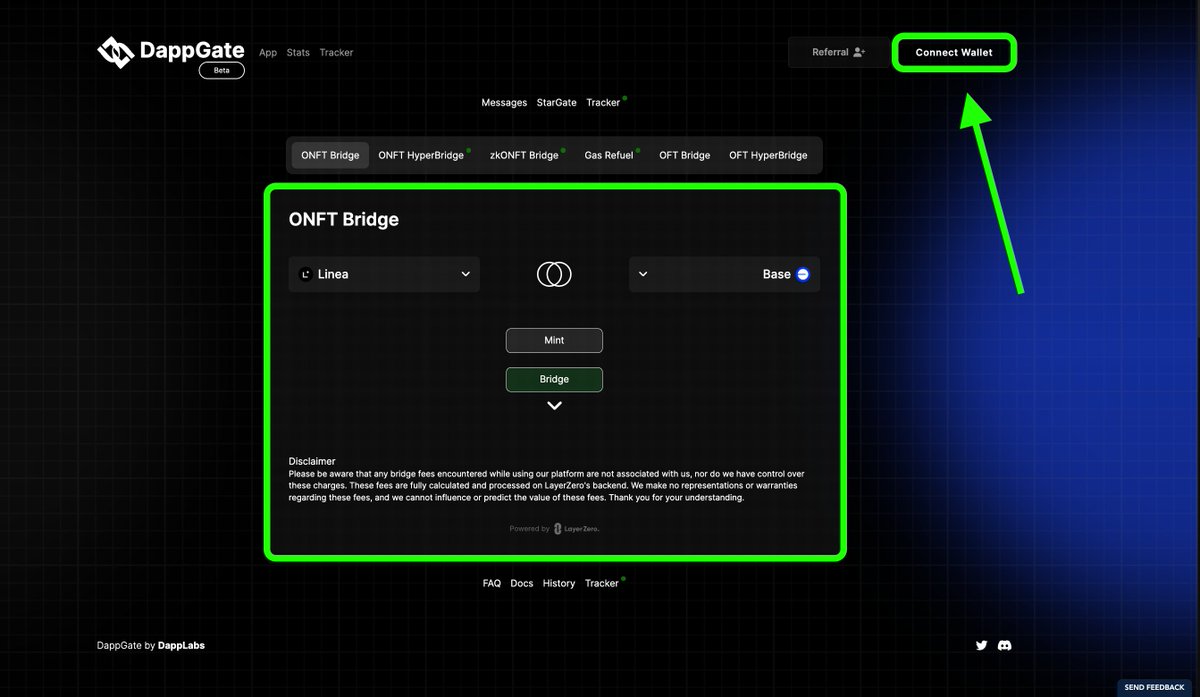
Task: Switch to the ONFT HyperBridge tab
Action: 422,155
